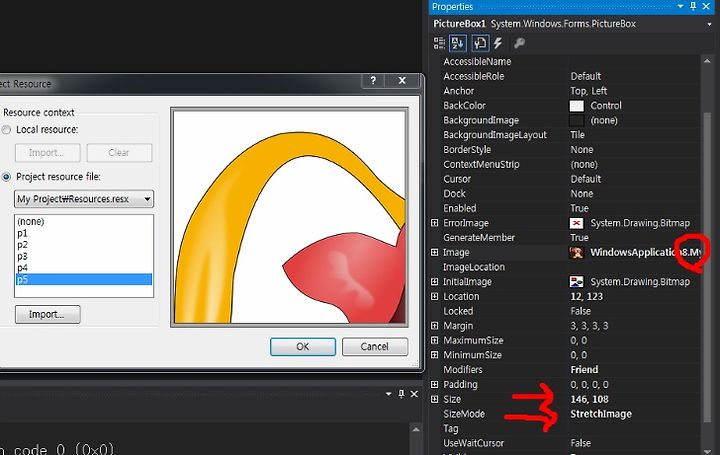The width and height of the screenshot is (720, 455).
Task: Select the Anchor value Top, Left
Action: pyautogui.click(x=589, y=91)
